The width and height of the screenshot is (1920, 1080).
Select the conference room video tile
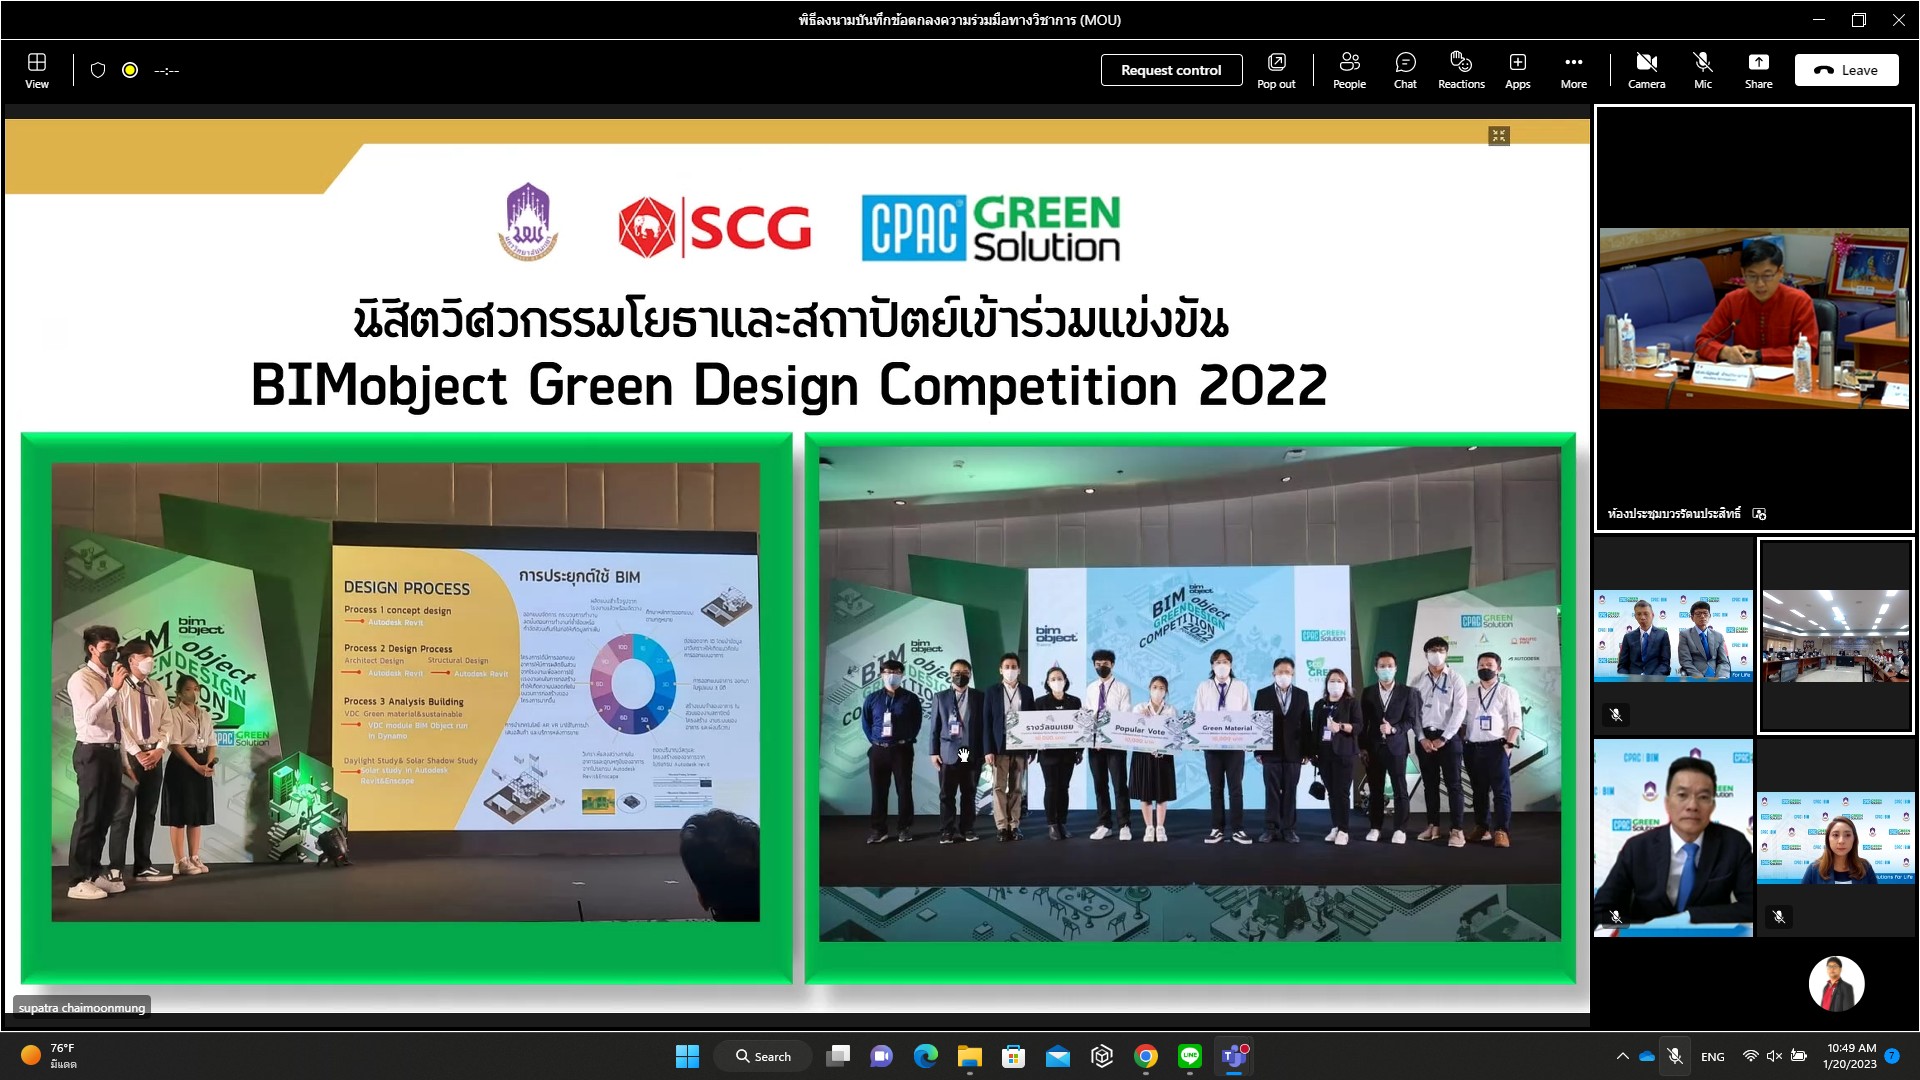coord(1835,636)
